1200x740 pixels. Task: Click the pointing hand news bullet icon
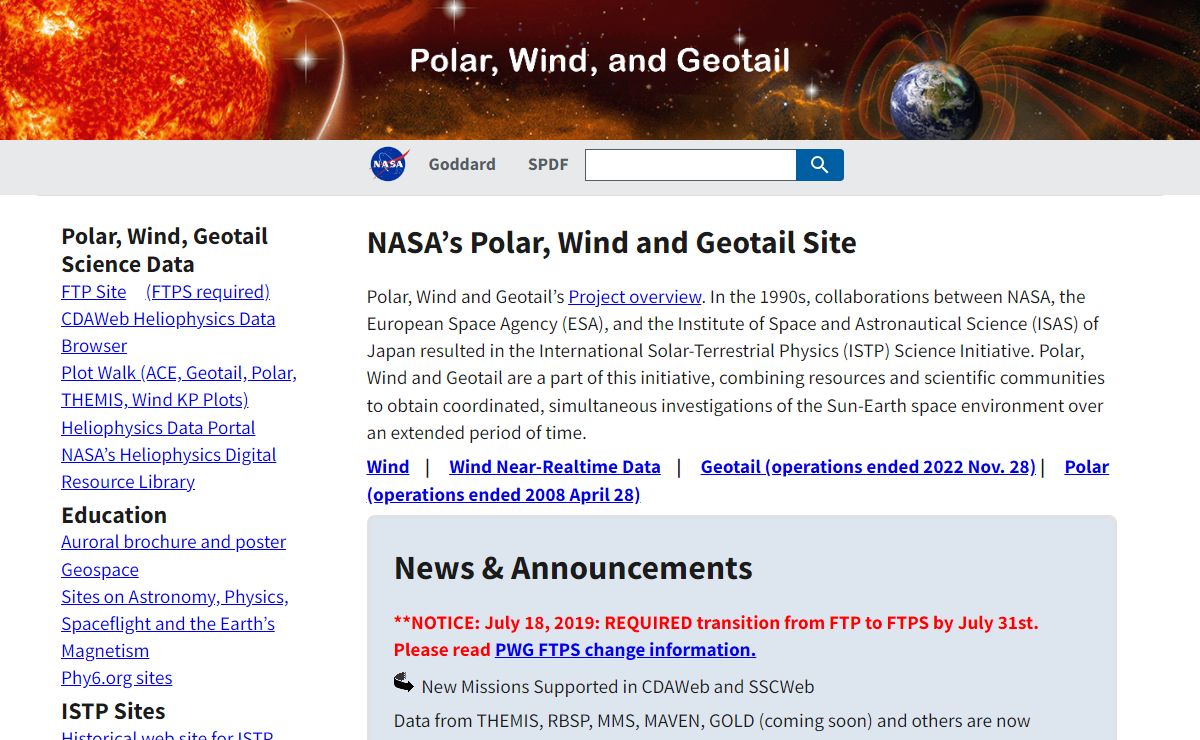point(404,683)
